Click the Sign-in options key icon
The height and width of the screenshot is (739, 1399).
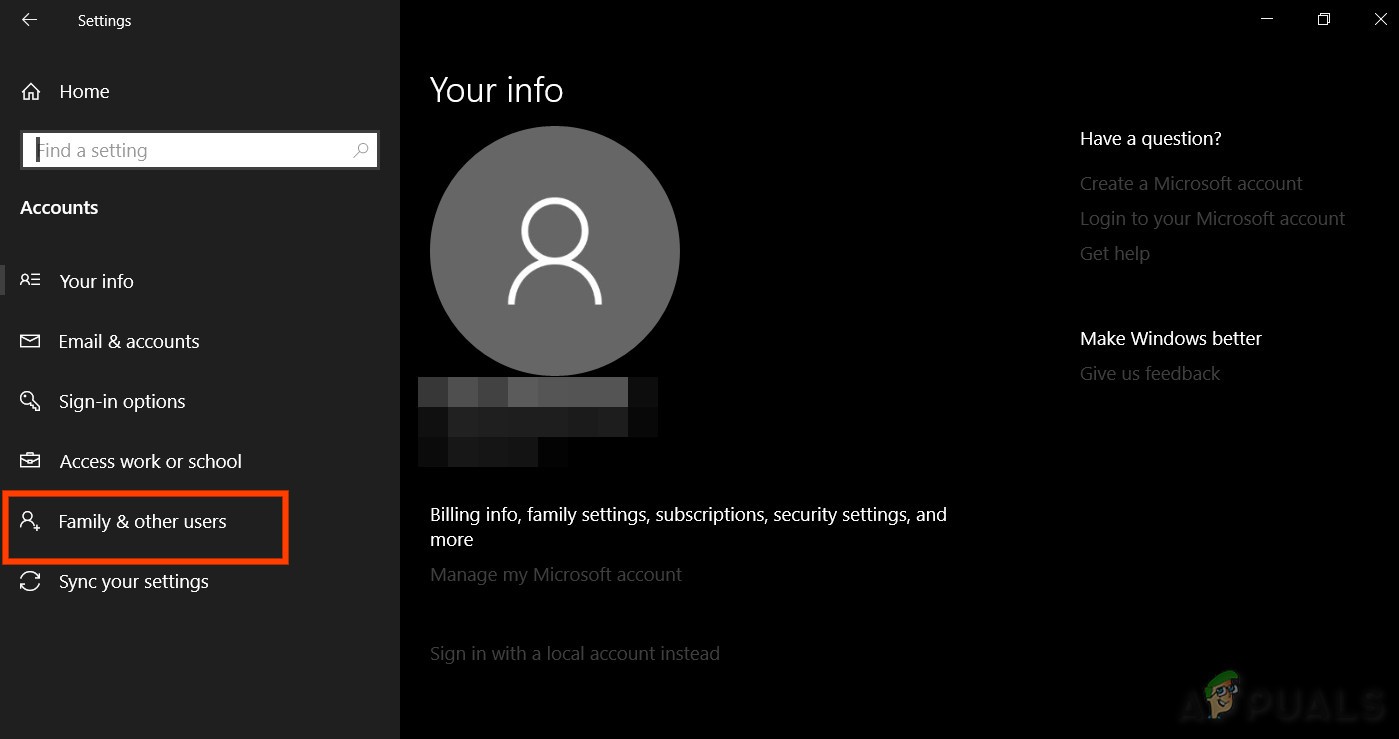click(x=30, y=401)
